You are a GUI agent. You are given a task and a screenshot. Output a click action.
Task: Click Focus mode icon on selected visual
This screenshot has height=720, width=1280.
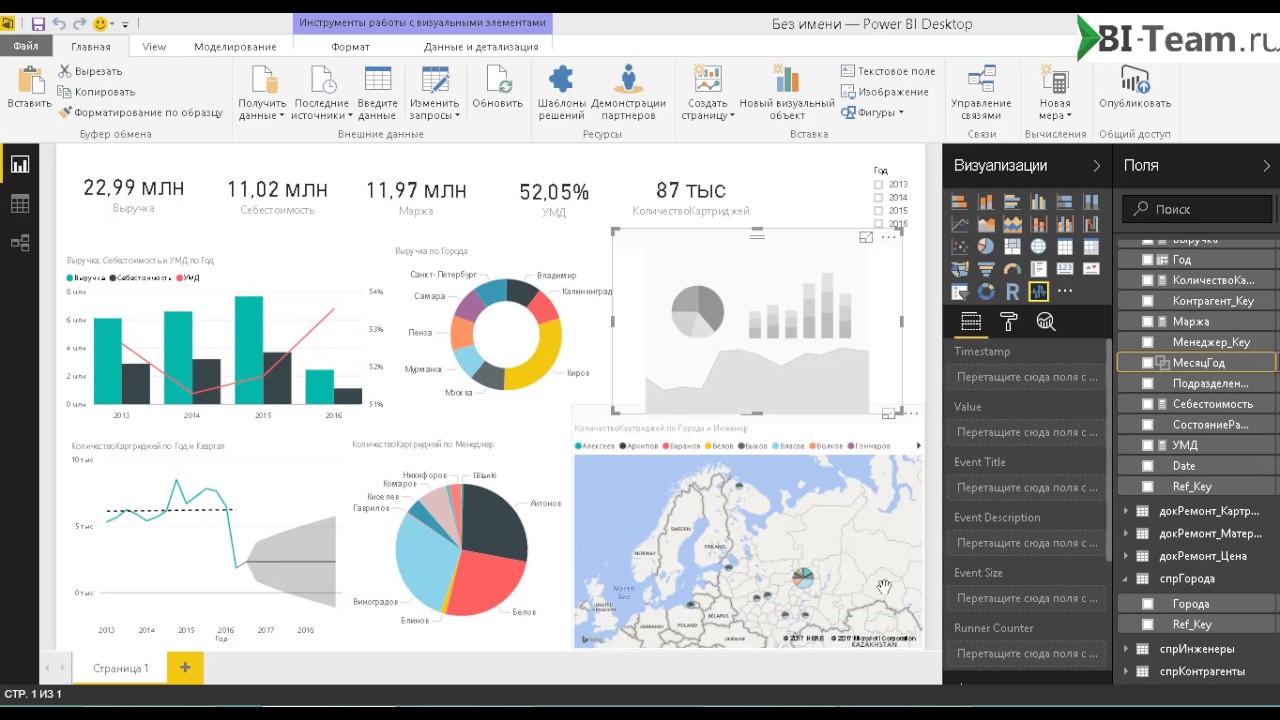866,237
